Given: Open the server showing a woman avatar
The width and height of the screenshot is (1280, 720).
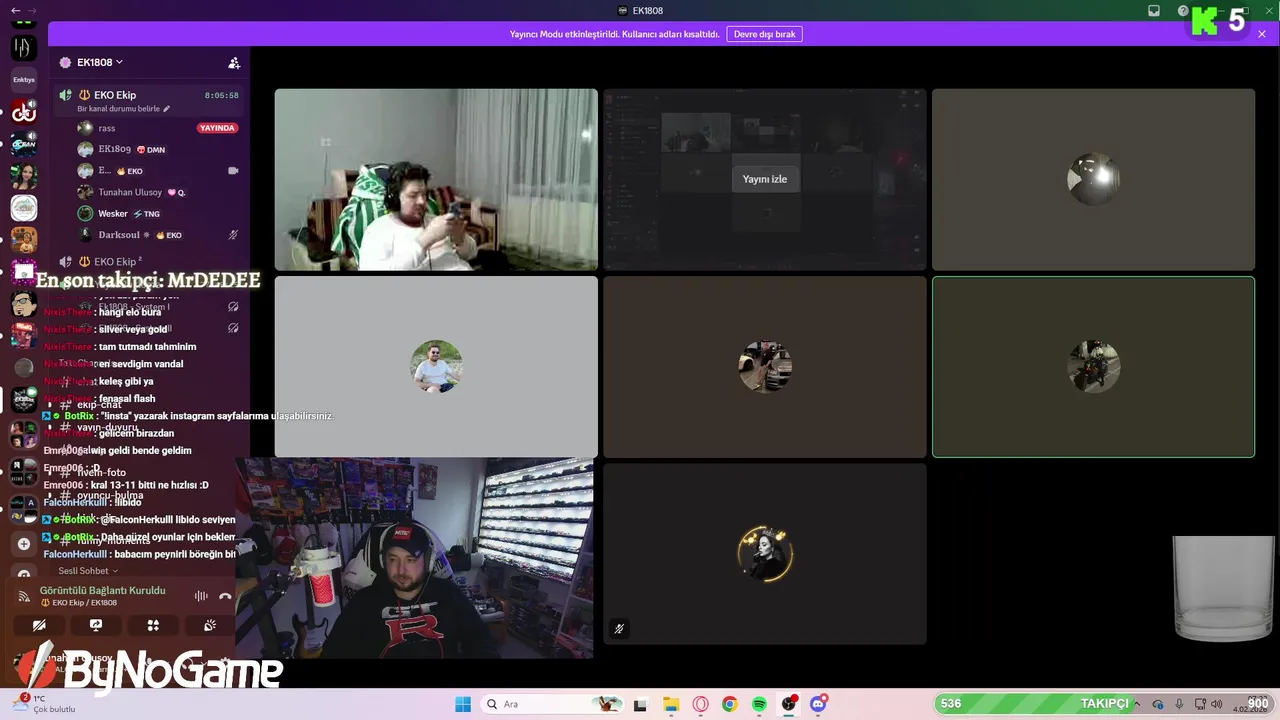Looking at the screenshot, I should click(24, 176).
